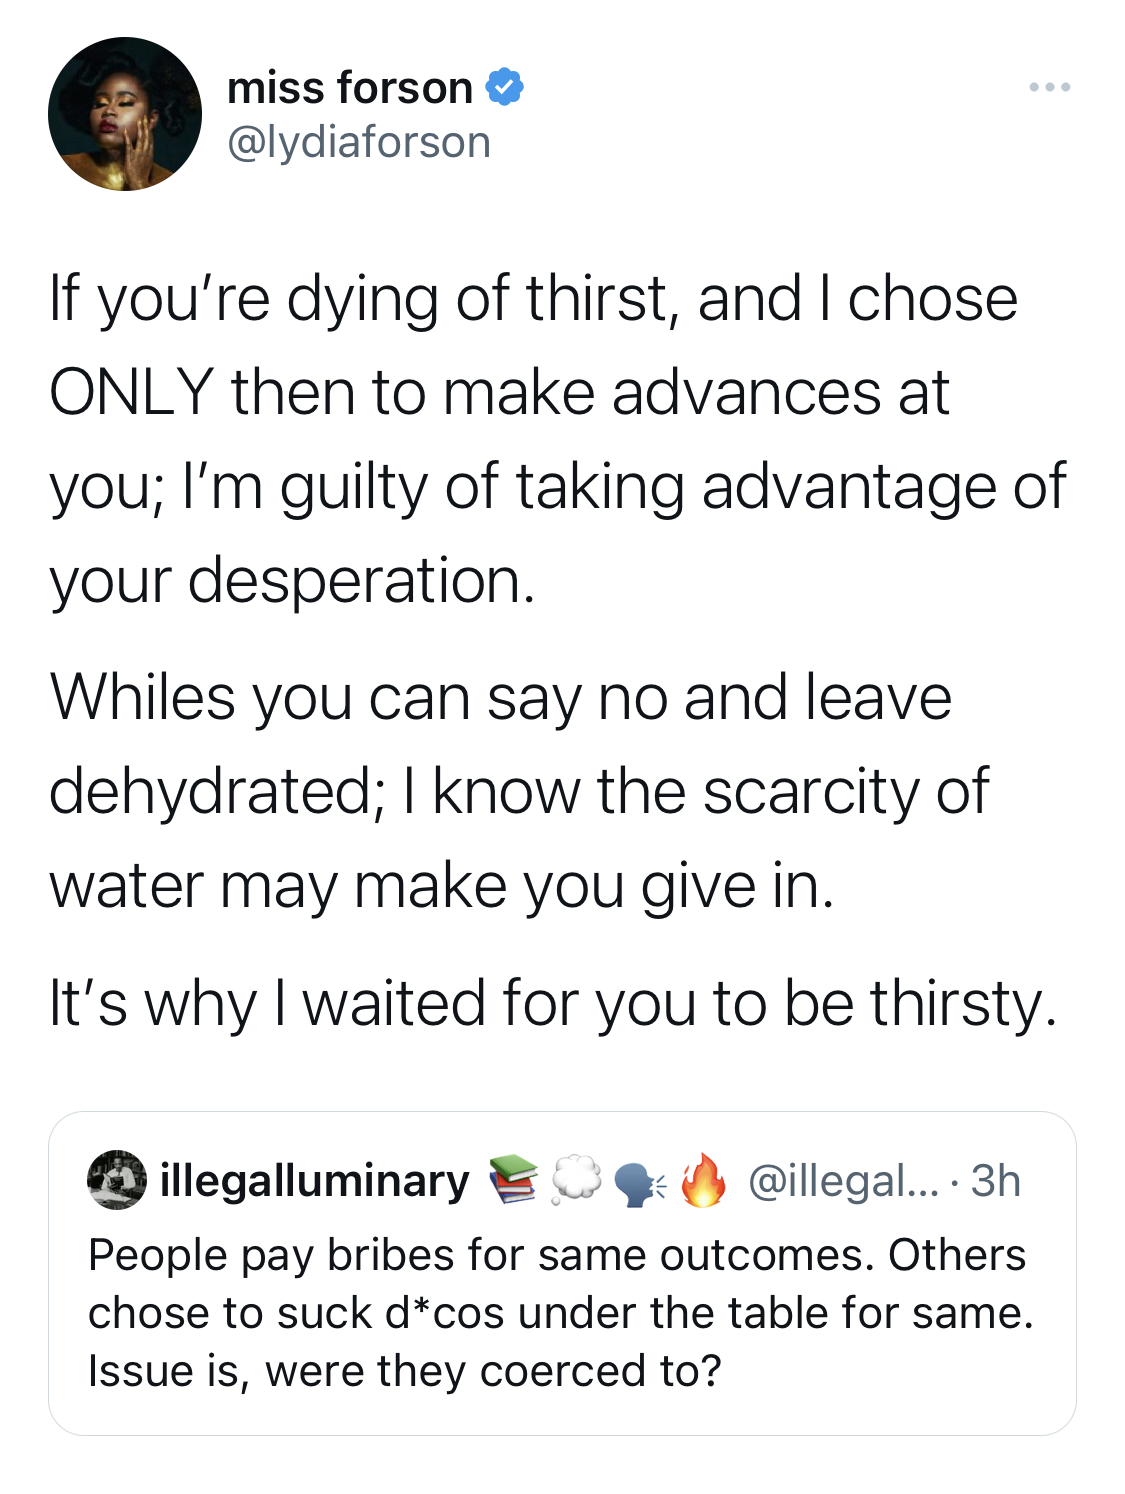Click the fire emoji icon
Screen dimensions: 1125x1494
(703, 1180)
